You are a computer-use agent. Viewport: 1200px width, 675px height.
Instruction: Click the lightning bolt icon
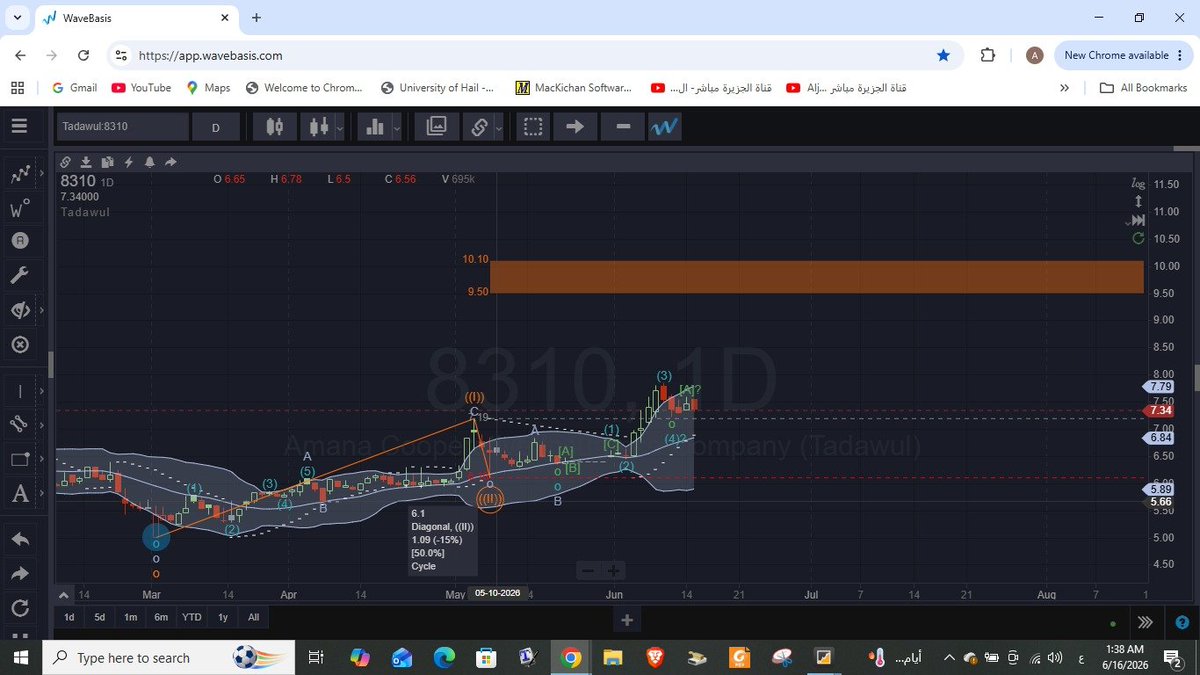[x=128, y=161]
